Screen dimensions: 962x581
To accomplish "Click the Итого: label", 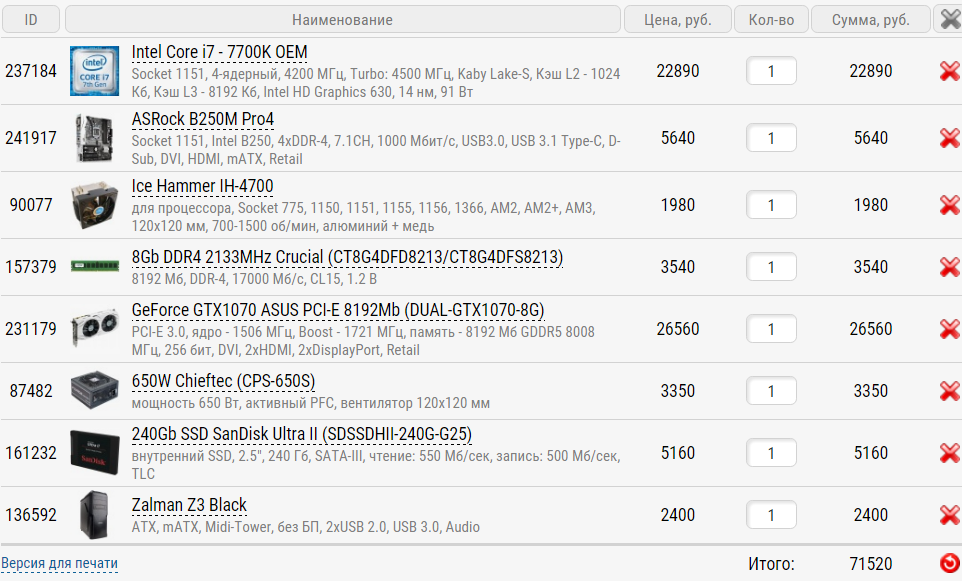I will point(771,563).
